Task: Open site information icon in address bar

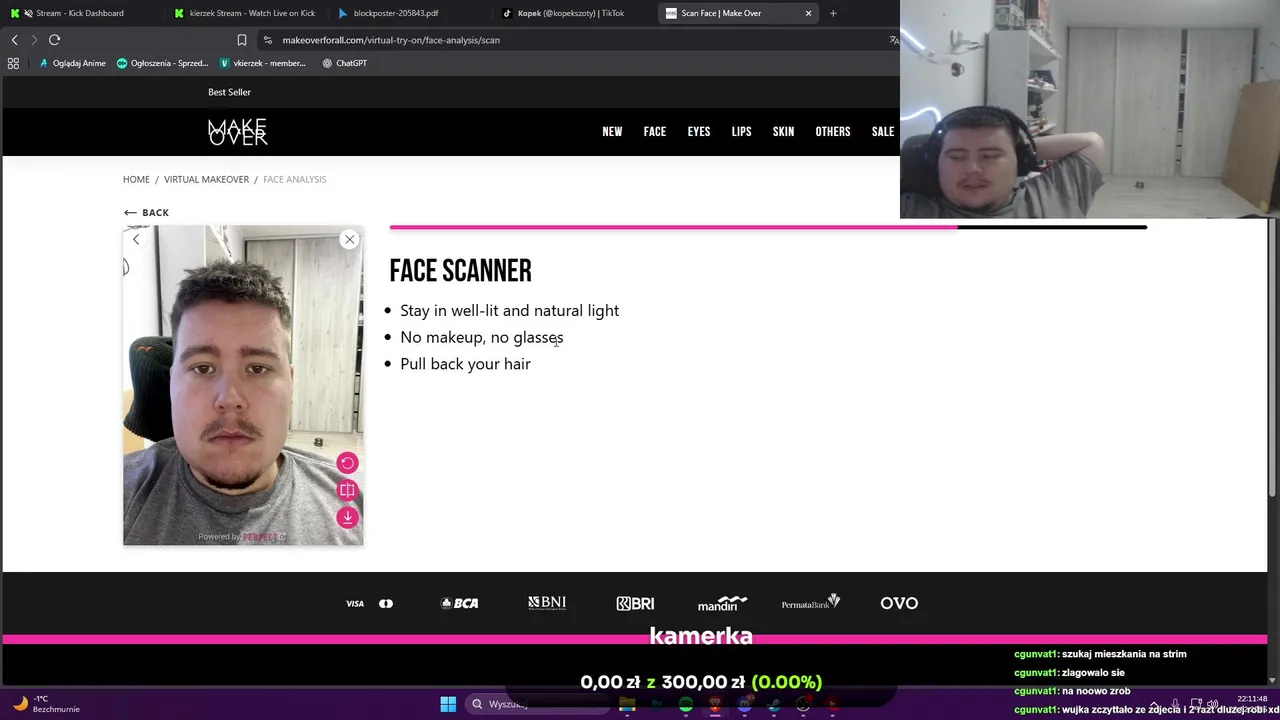Action: (x=267, y=40)
